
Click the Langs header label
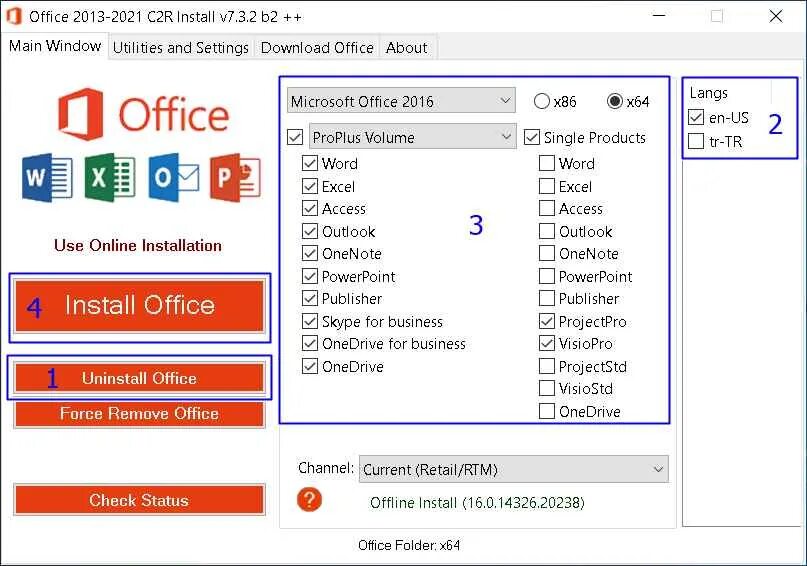tap(709, 93)
